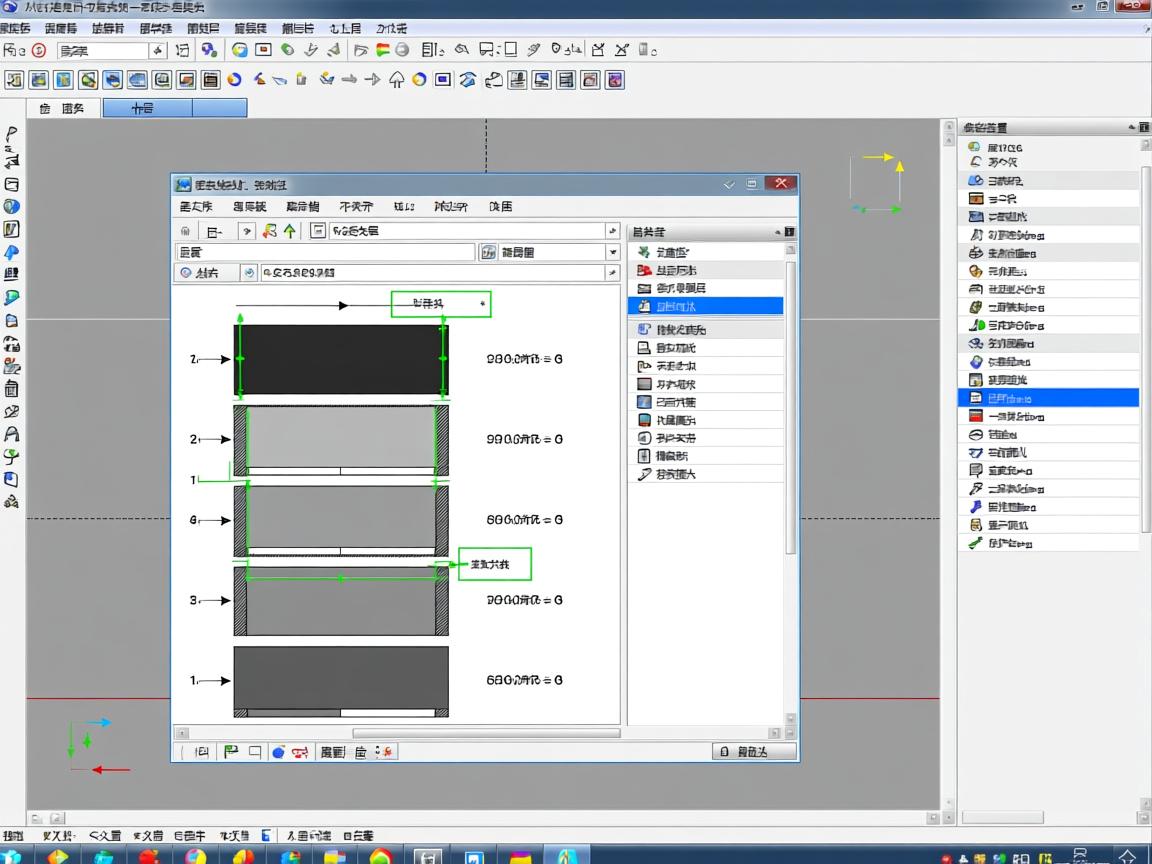Toggle the round radio button in dialog's third row
This screenshot has height=864, width=1152.
187,272
